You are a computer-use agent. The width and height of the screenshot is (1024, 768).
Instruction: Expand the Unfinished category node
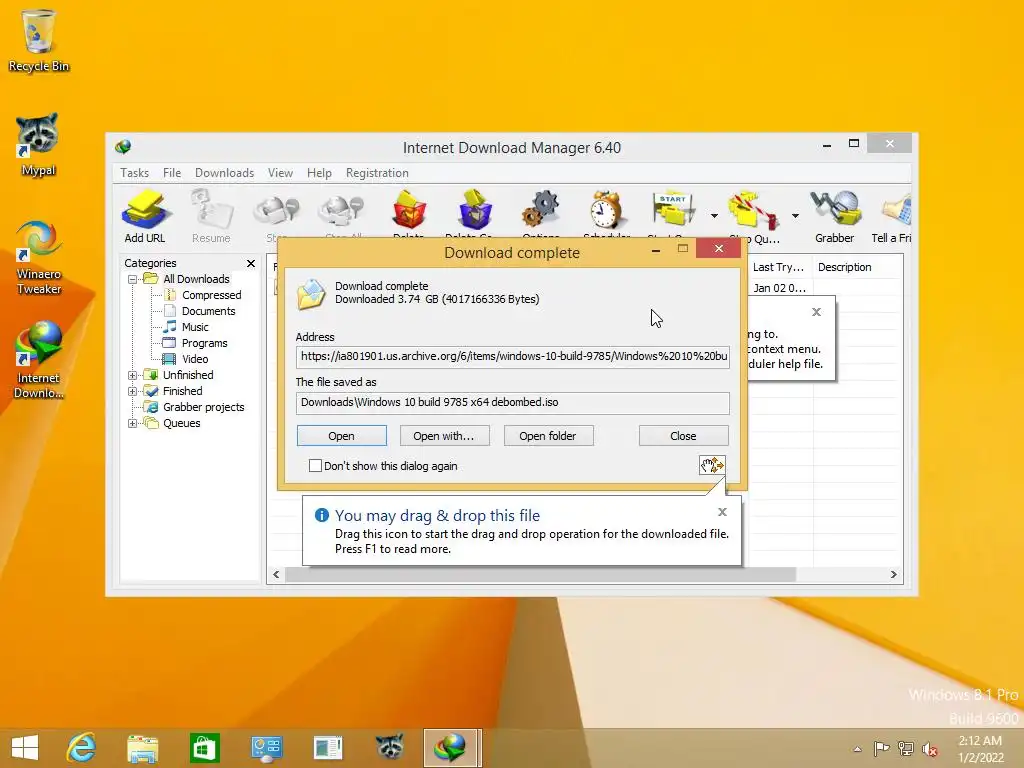click(133, 375)
